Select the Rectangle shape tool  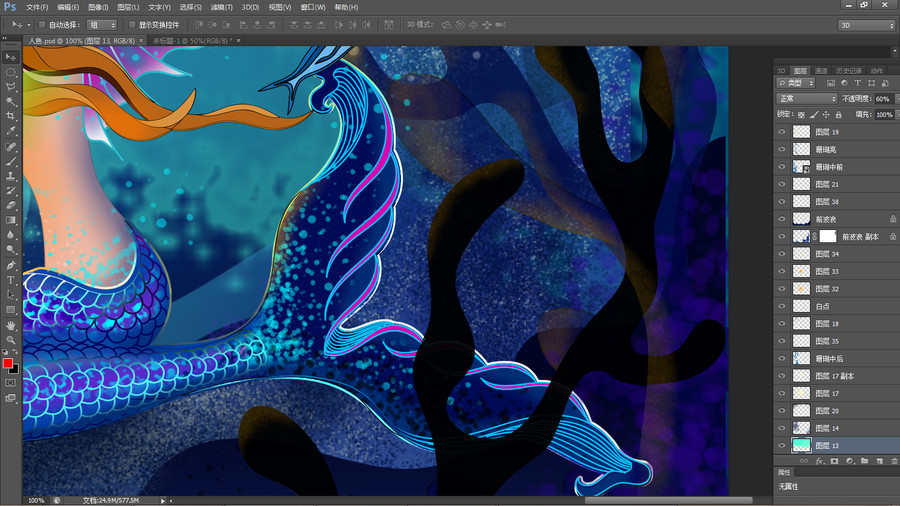click(x=10, y=309)
